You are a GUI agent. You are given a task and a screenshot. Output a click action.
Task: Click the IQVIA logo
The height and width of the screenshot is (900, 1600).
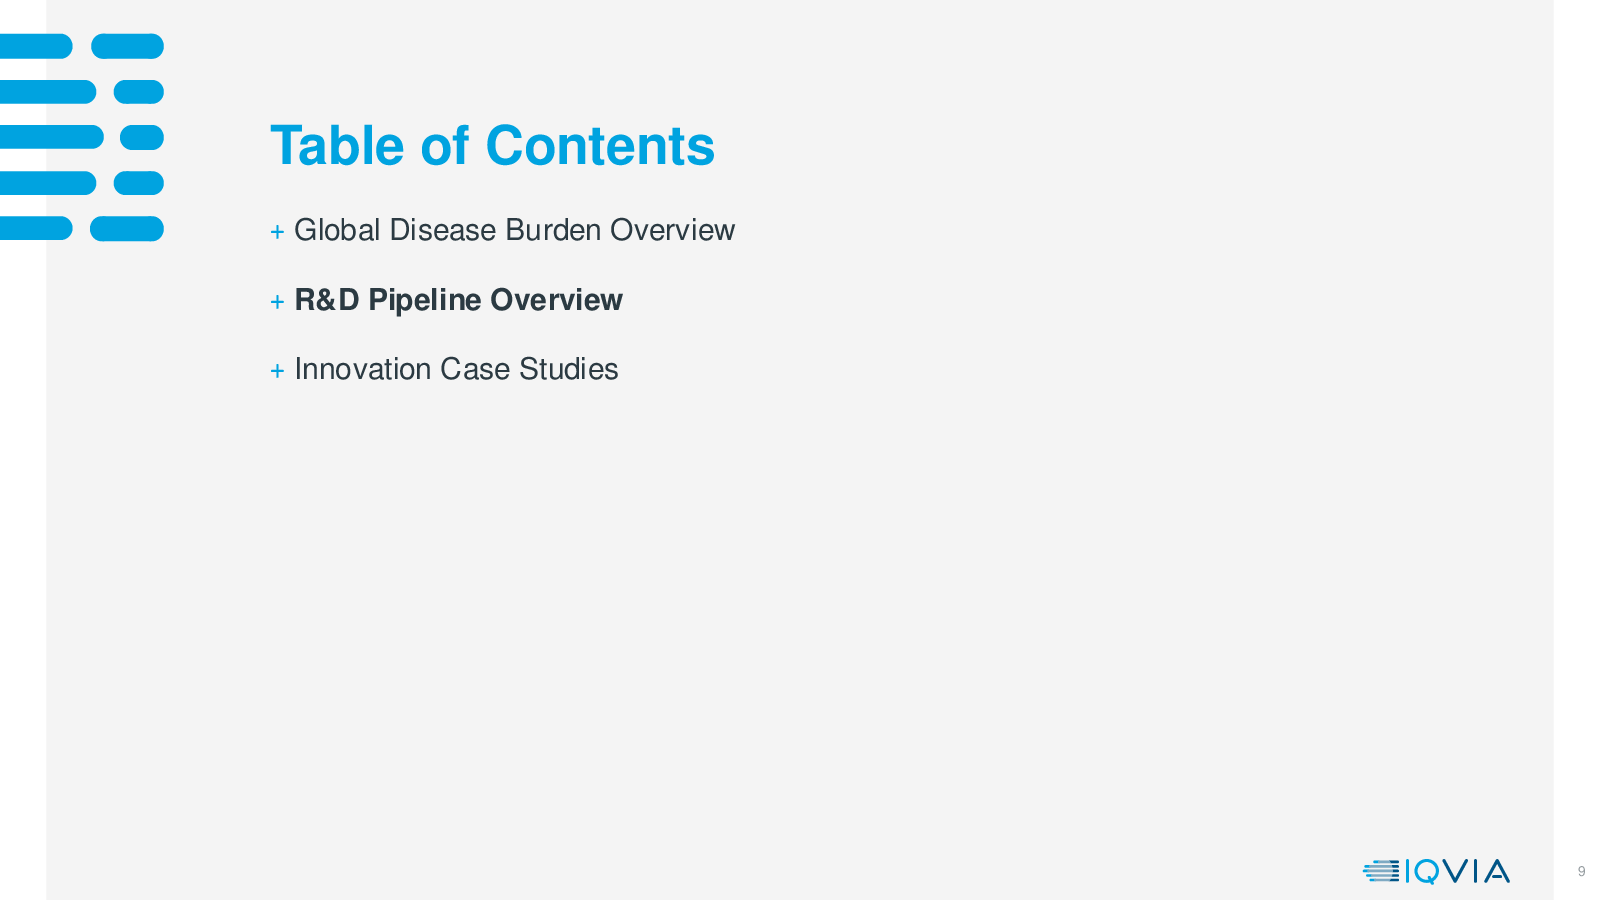point(1436,872)
